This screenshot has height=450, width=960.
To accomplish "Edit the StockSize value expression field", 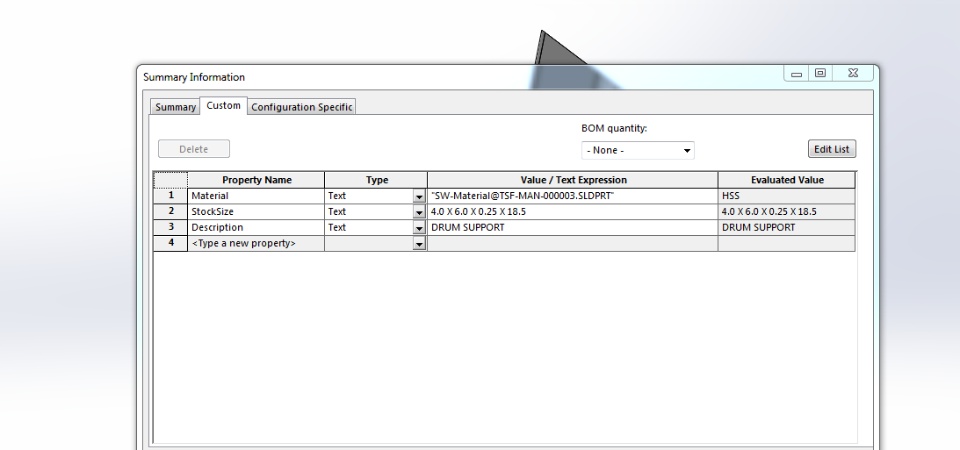I will 572,212.
